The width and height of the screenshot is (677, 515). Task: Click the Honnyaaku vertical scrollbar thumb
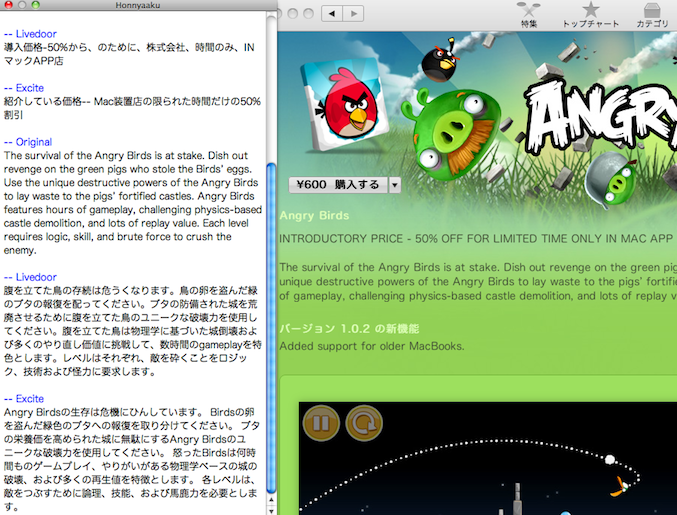click(271, 328)
